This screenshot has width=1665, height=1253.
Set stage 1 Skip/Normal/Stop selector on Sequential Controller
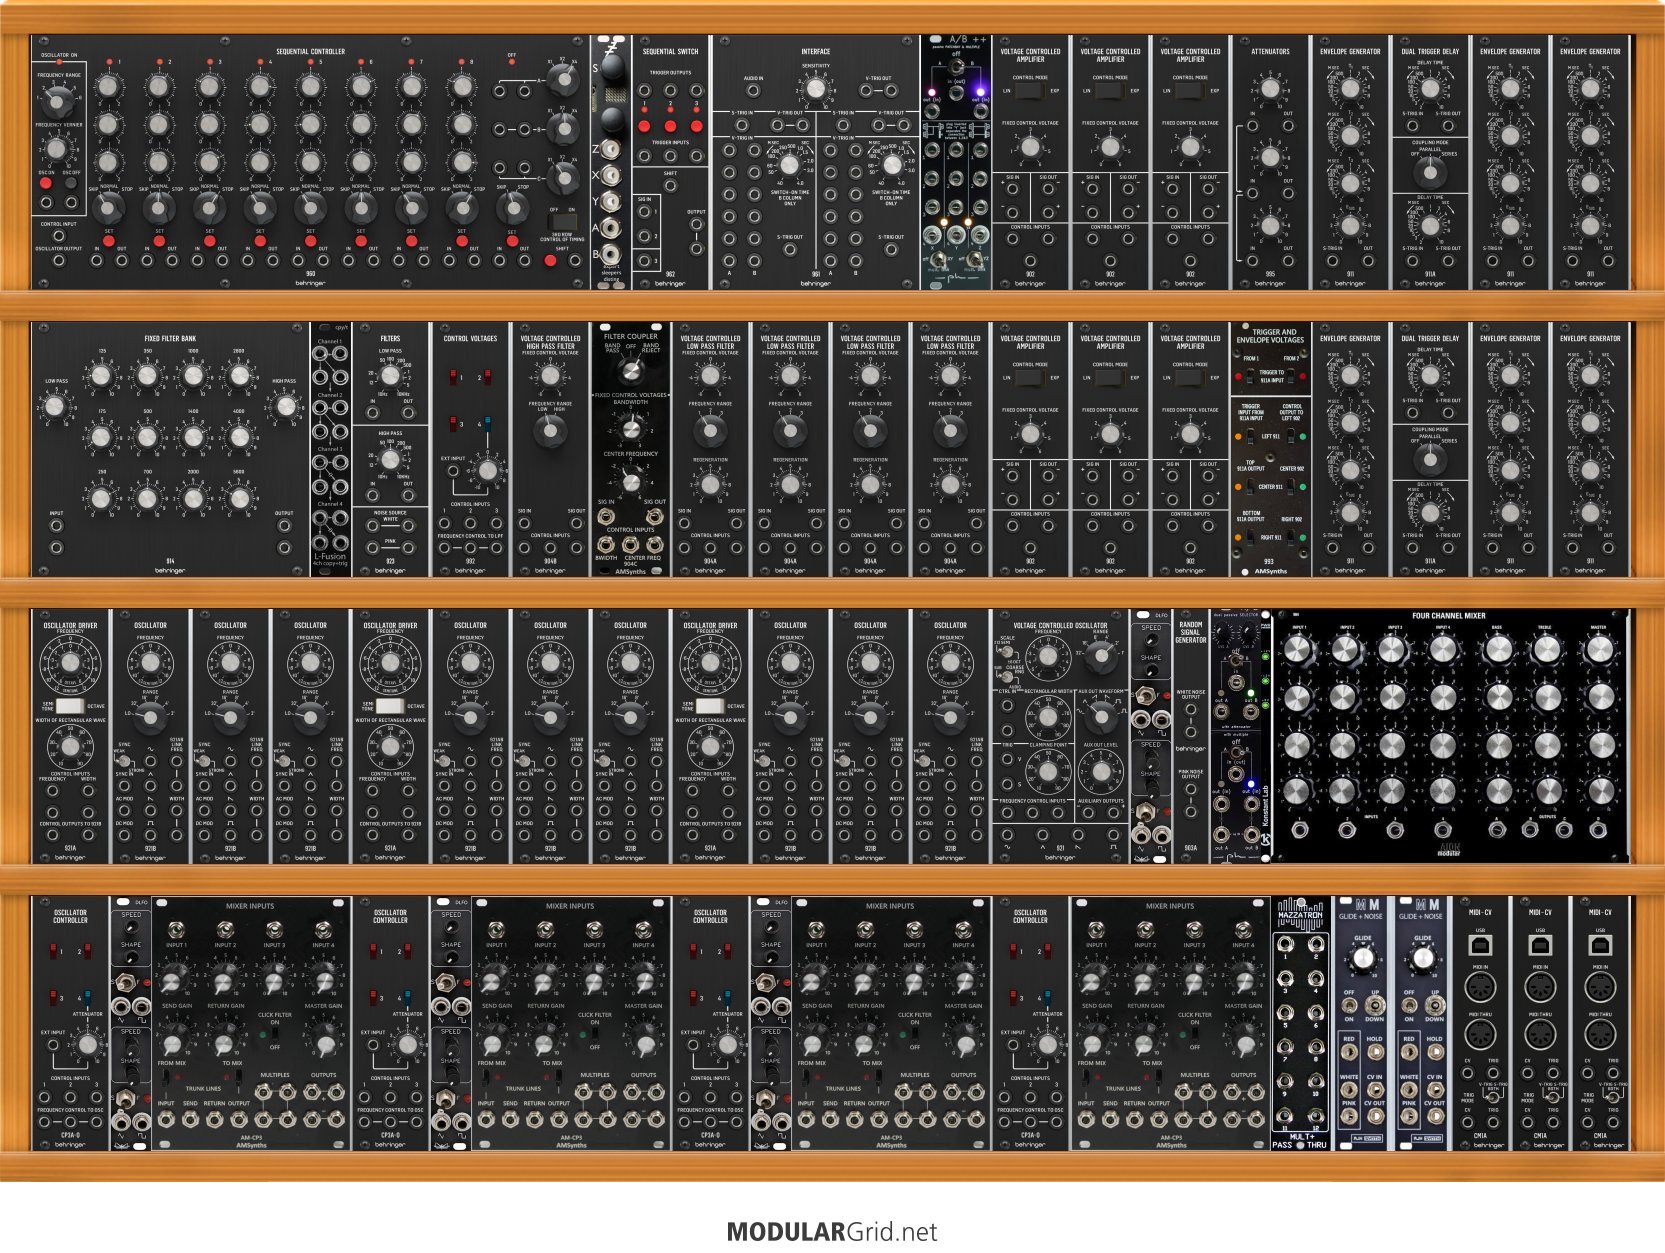point(108,207)
